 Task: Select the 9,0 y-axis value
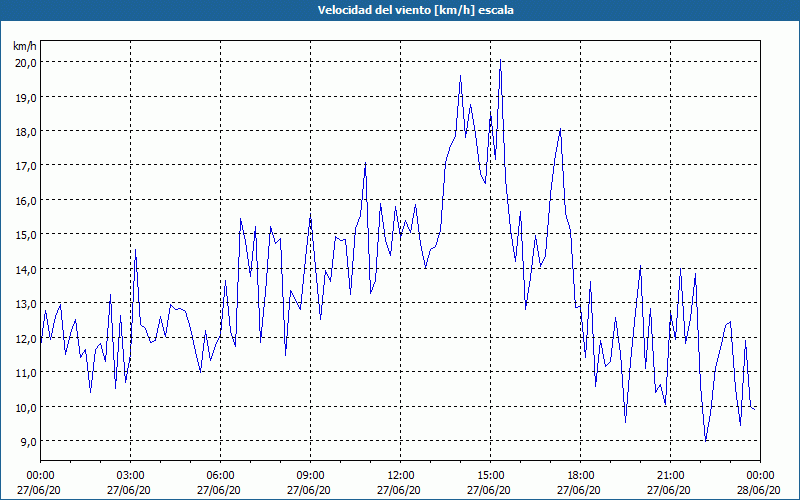click(x=28, y=442)
